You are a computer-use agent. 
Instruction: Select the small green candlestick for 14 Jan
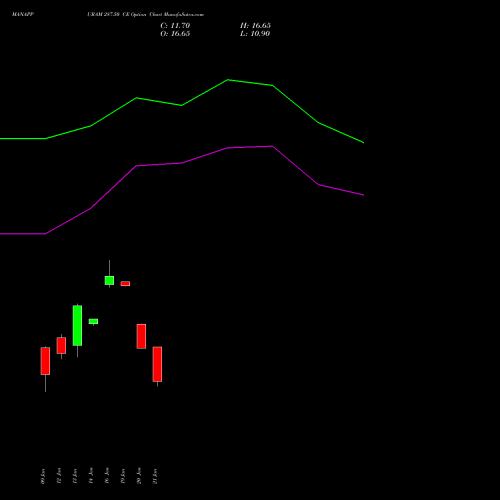pyautogui.click(x=93, y=321)
